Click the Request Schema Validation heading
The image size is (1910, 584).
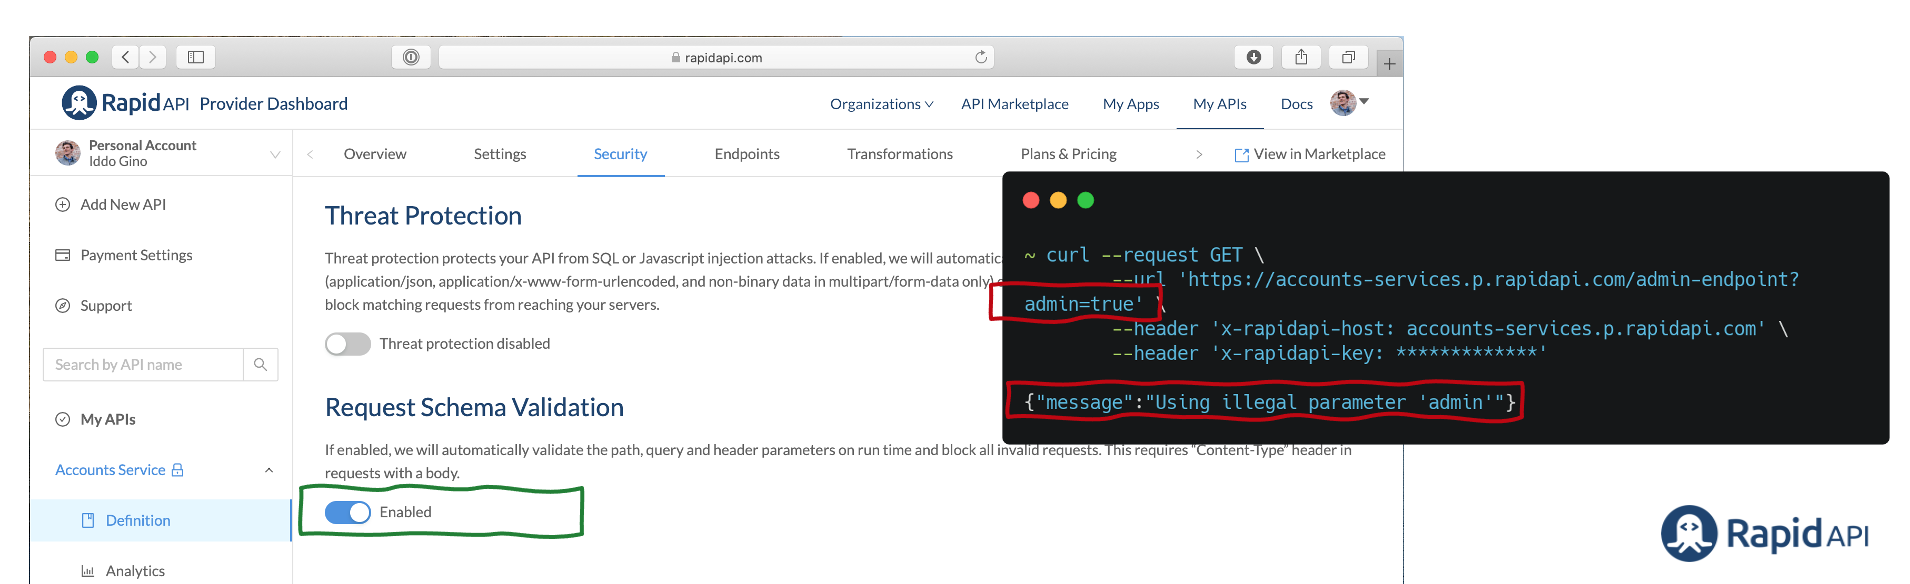tap(474, 408)
